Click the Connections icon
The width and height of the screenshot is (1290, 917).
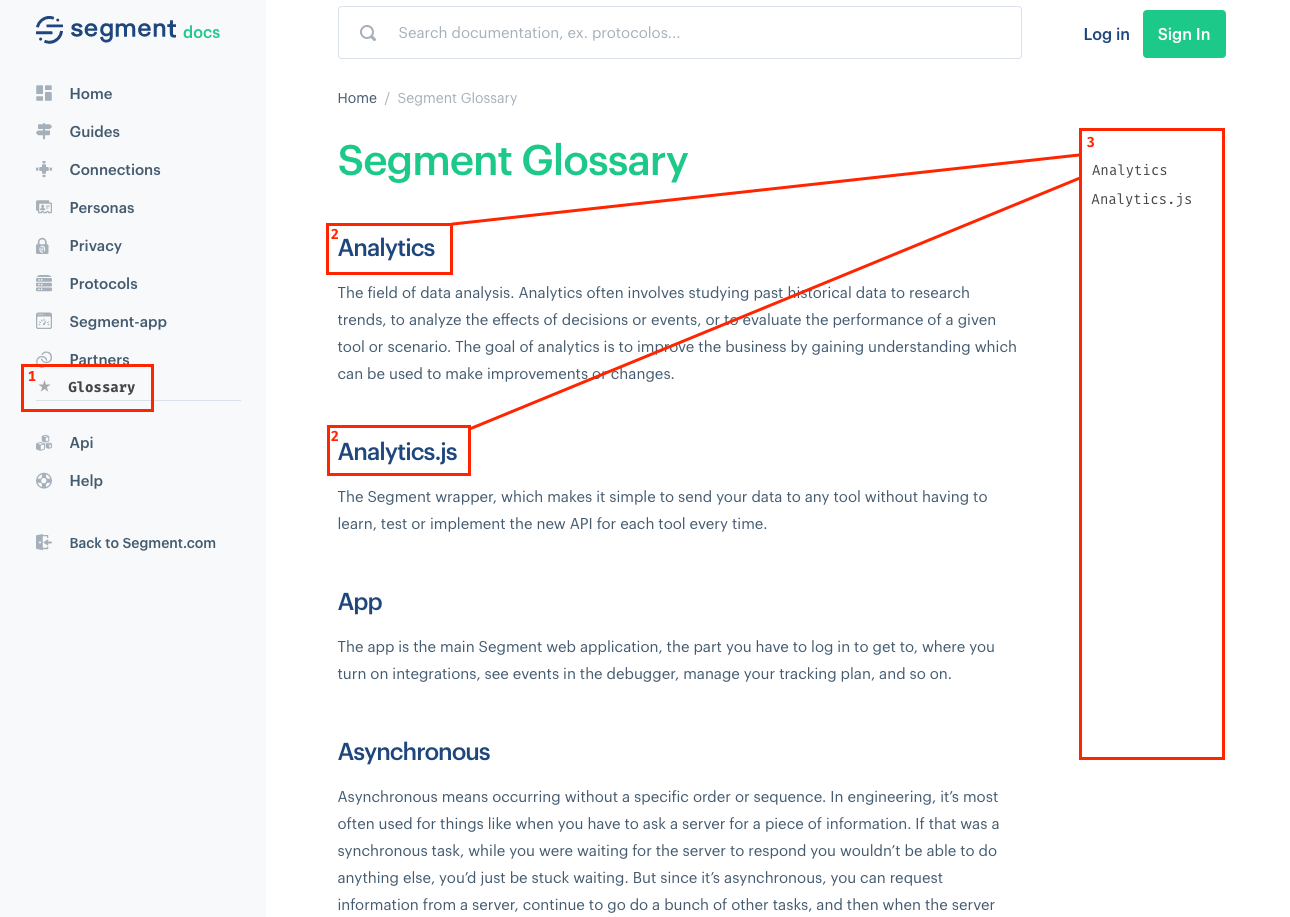pyautogui.click(x=44, y=169)
